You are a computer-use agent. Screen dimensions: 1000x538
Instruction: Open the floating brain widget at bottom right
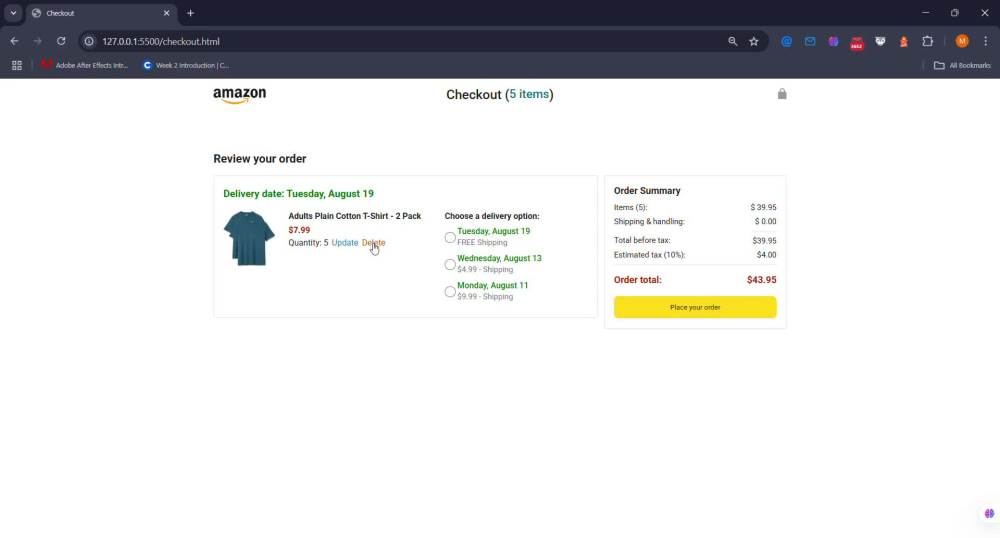pyautogui.click(x=989, y=513)
